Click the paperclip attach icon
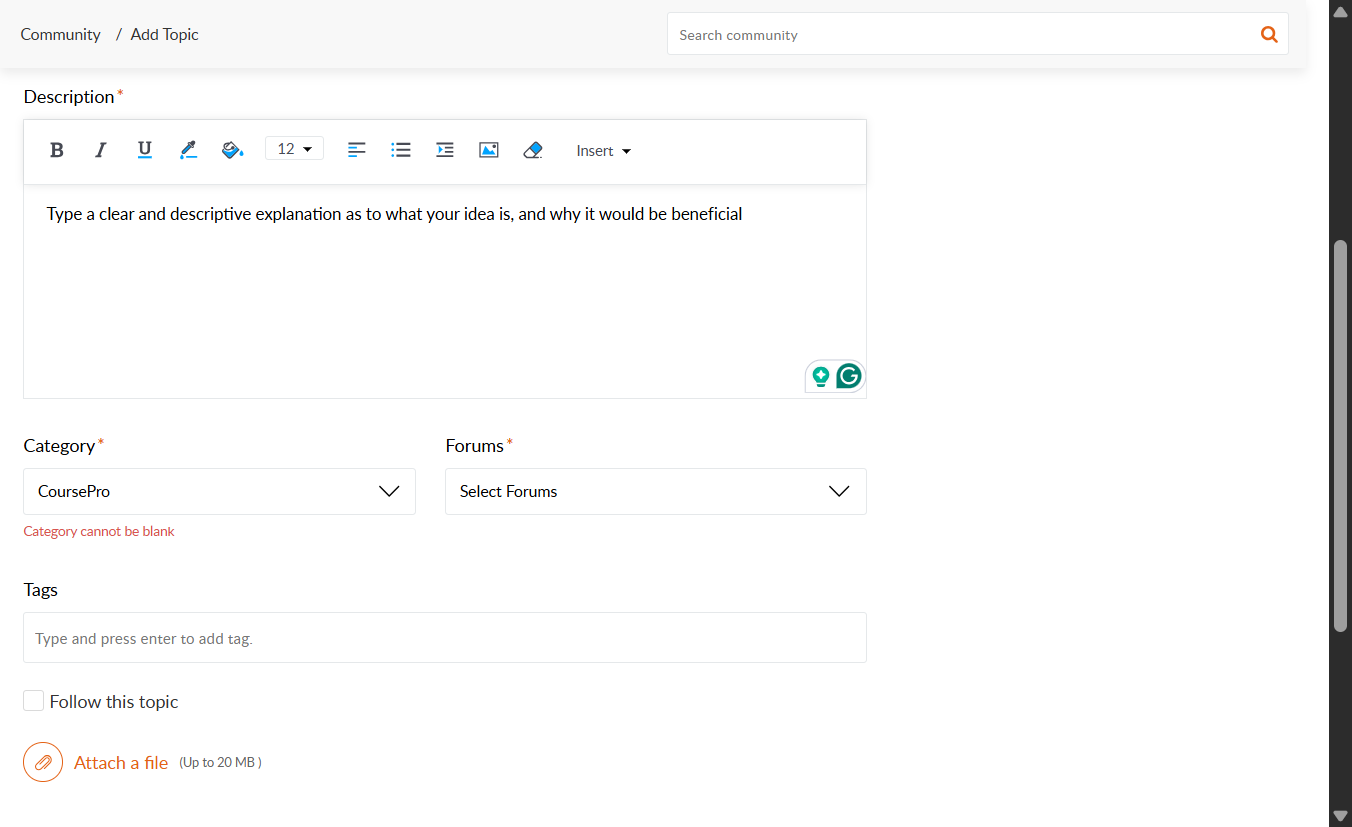The height and width of the screenshot is (827, 1352). pos(43,762)
